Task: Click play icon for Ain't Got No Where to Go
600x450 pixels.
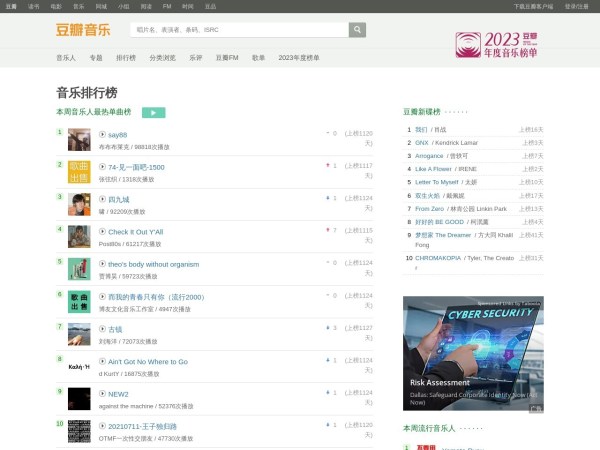Action: [x=102, y=361]
